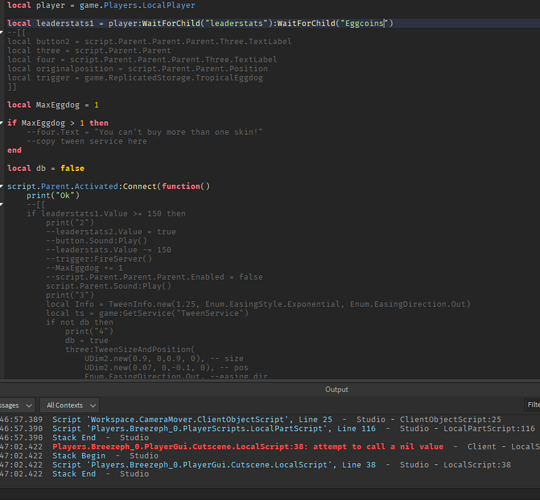Open the Messages filter dropdown
This screenshot has width=540, height=500.
[17, 405]
